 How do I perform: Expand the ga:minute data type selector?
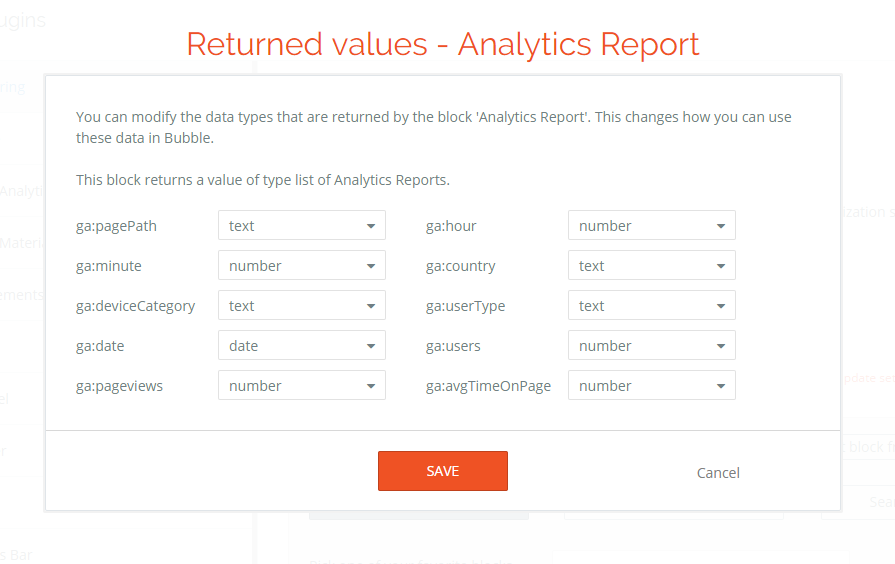point(300,266)
